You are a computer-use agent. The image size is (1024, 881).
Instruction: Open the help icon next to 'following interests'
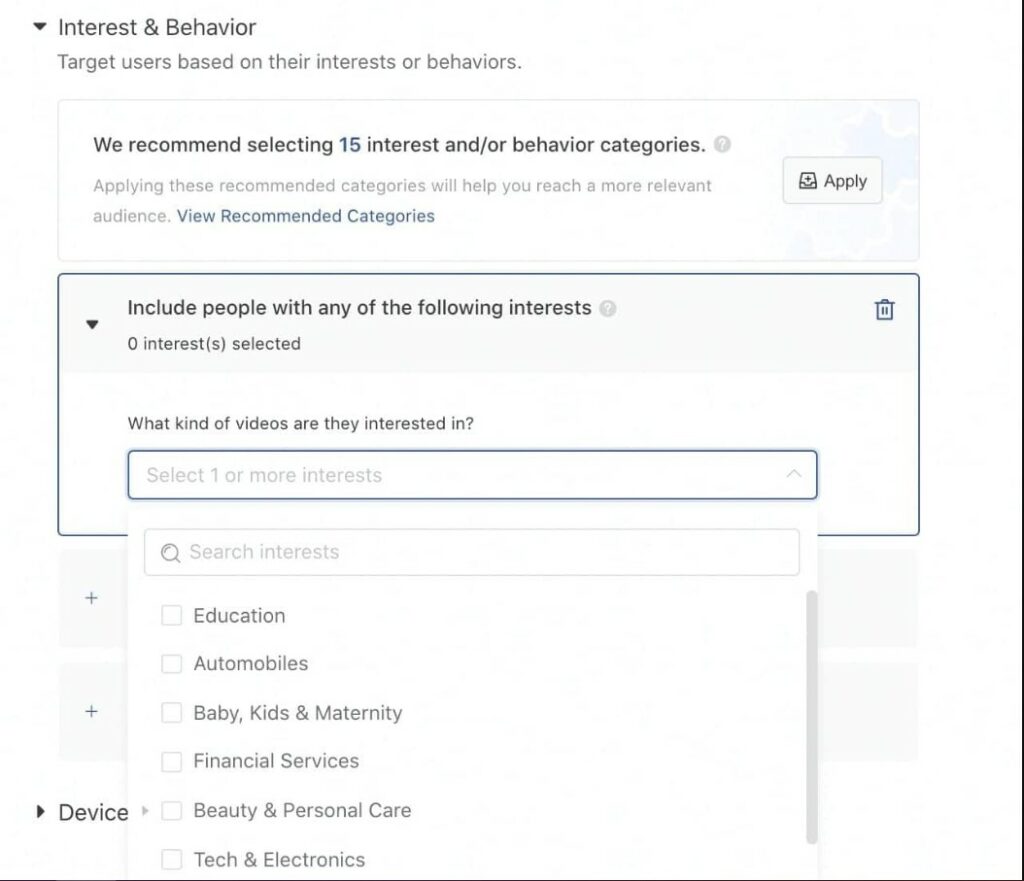(607, 308)
